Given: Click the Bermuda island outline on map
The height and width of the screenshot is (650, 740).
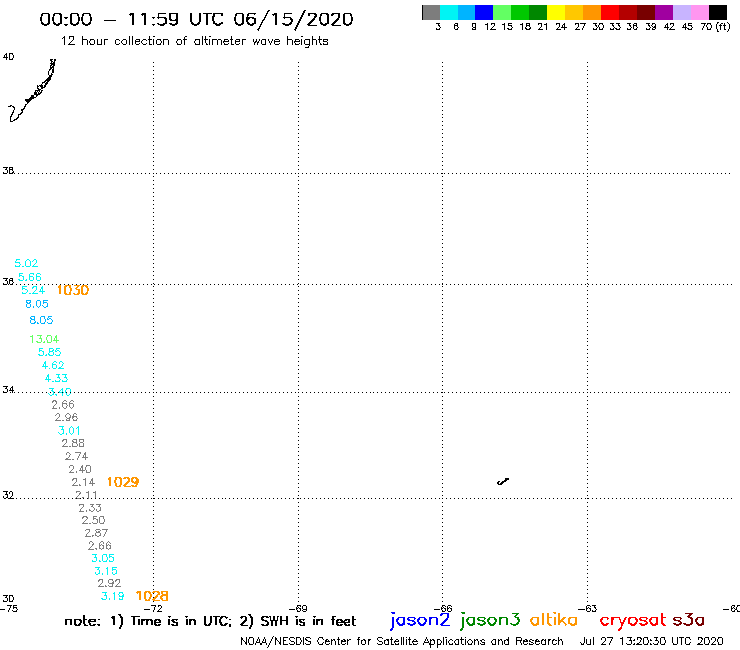Looking at the screenshot, I should 503,481.
